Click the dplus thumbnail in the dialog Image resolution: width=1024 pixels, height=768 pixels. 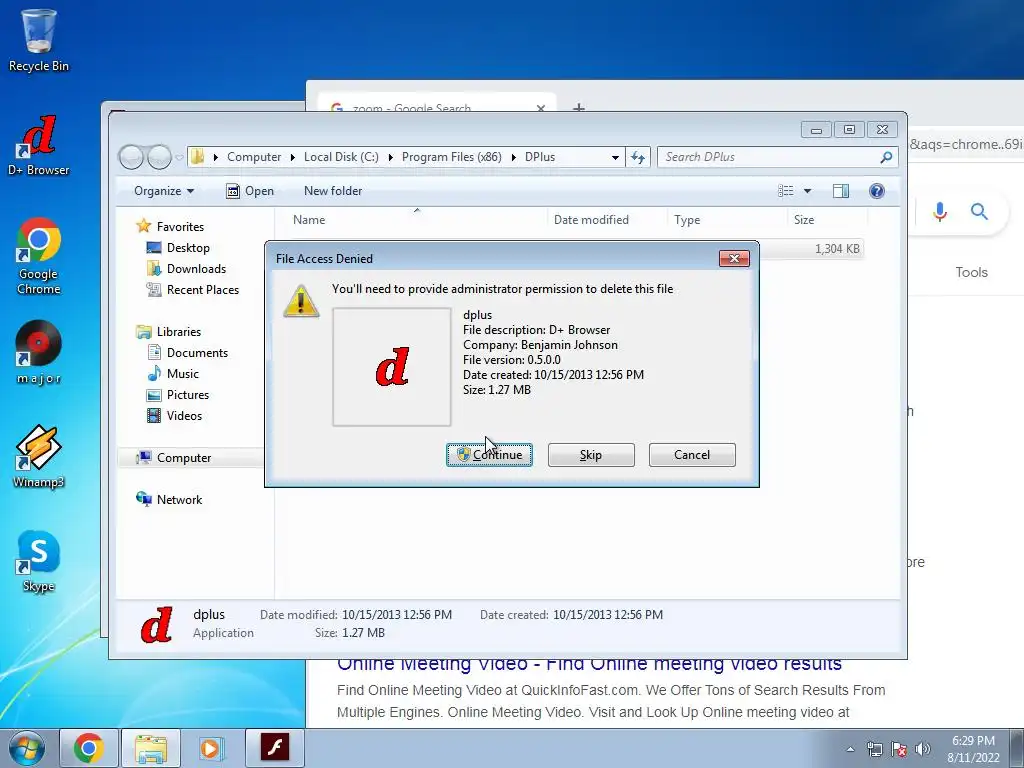392,367
